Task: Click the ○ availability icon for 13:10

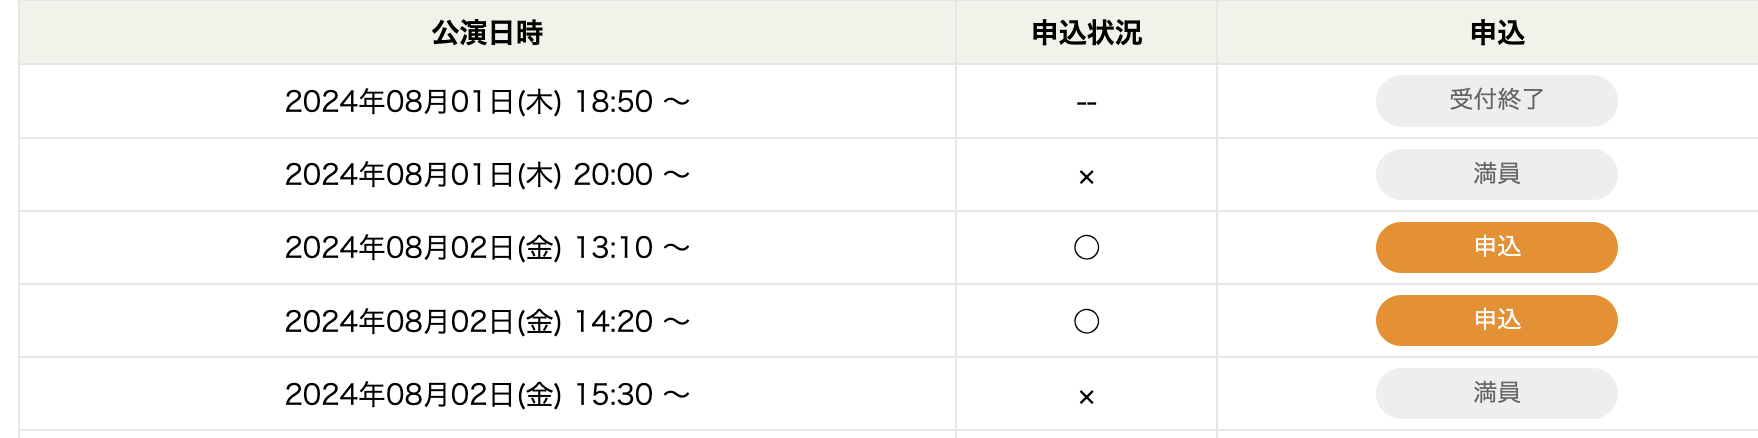Action: 1086,247
